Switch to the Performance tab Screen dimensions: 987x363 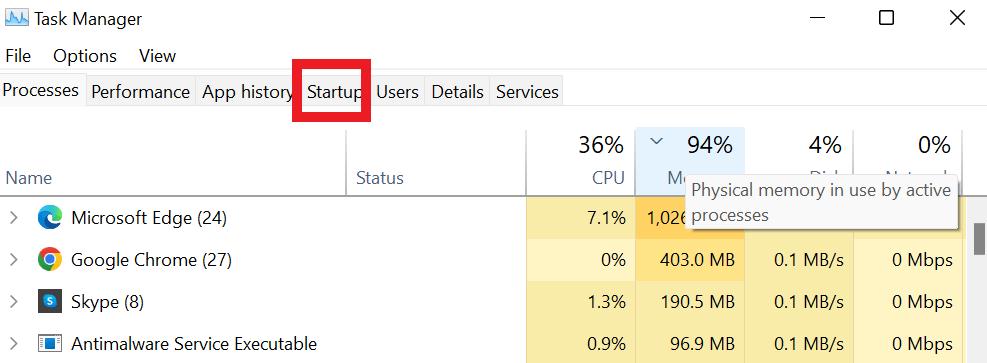(x=141, y=92)
